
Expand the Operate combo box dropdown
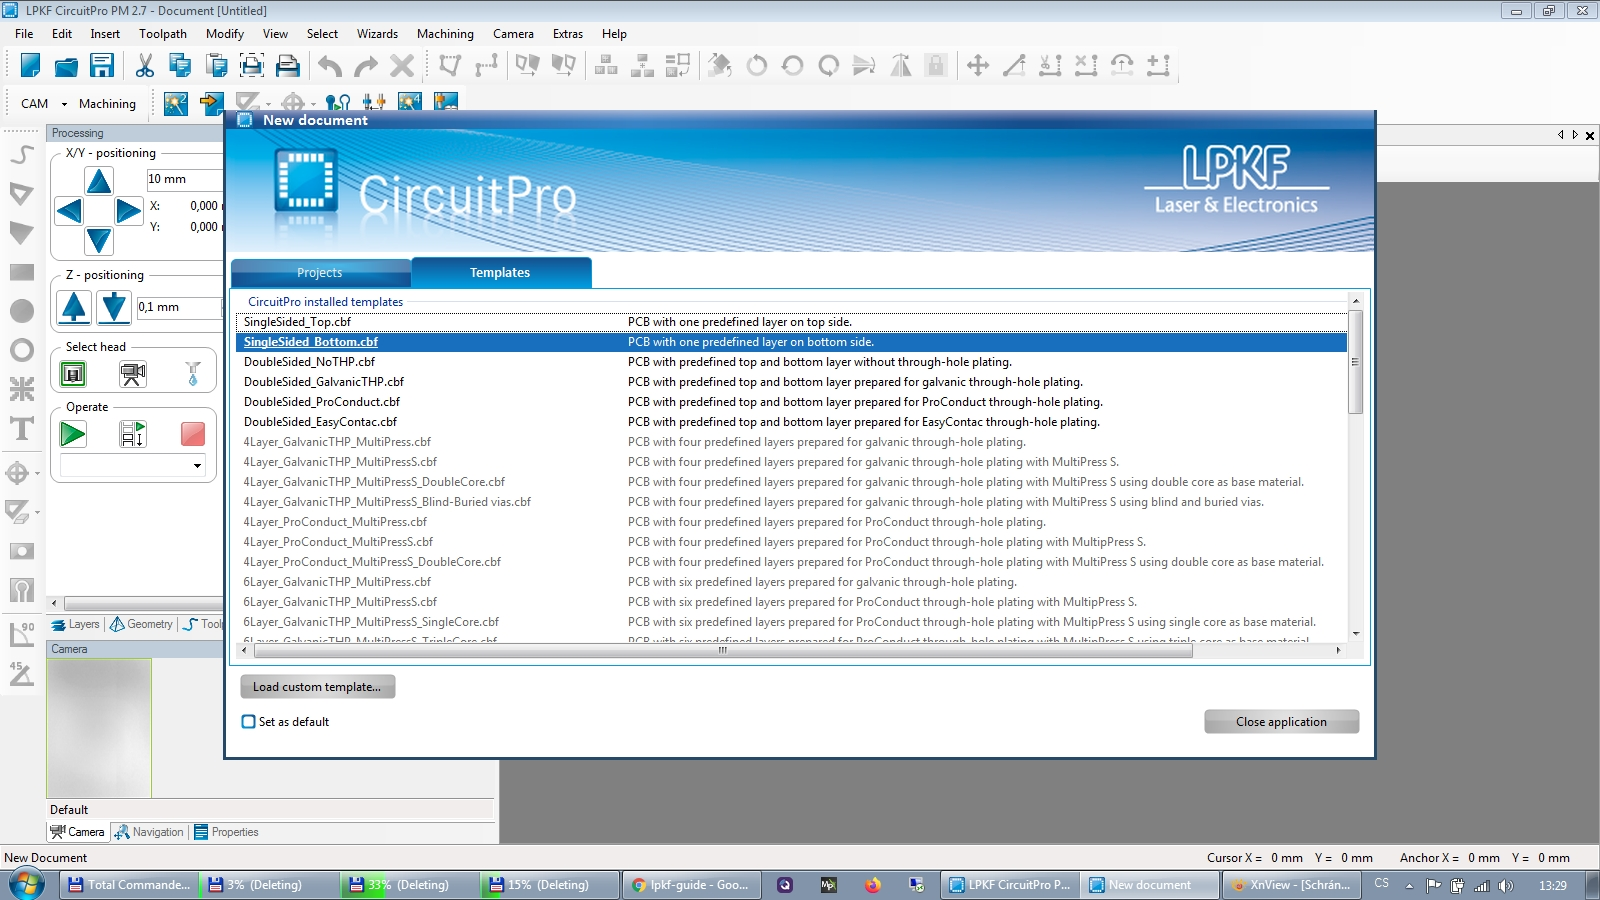pos(197,465)
